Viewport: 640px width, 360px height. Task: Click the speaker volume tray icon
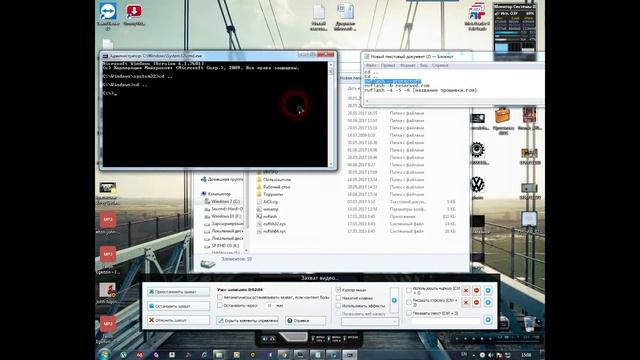pos(491,355)
